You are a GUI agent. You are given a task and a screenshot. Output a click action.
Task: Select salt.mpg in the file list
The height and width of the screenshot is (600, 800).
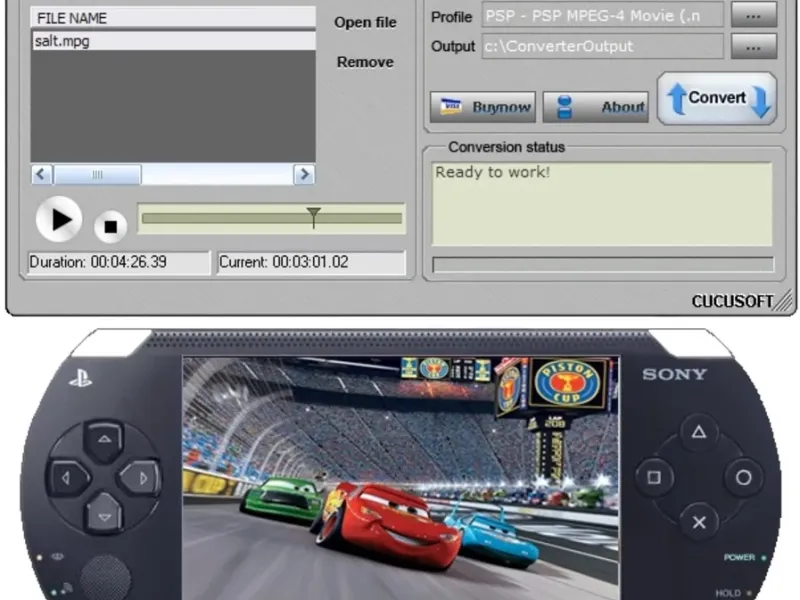173,41
